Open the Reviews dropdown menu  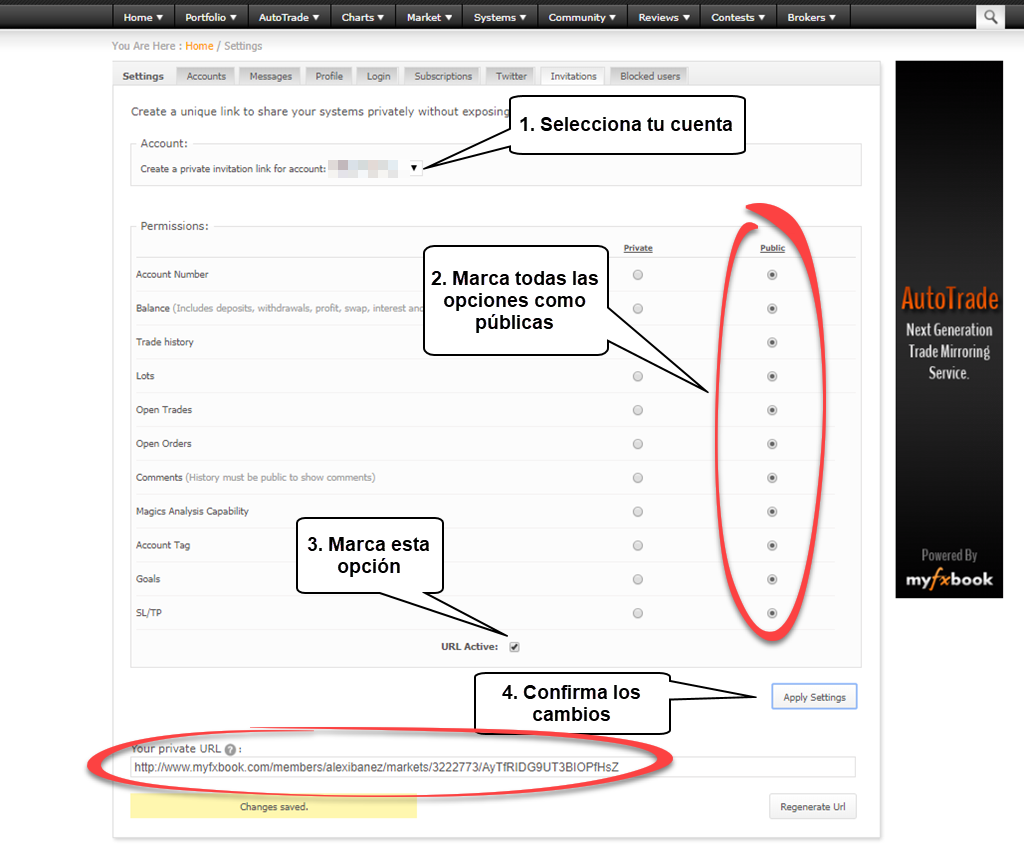(664, 17)
